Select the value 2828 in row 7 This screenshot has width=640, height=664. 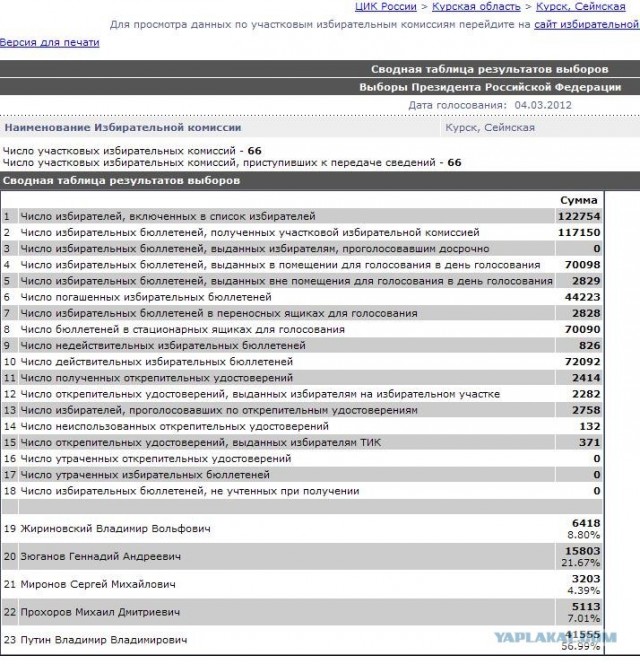click(586, 313)
